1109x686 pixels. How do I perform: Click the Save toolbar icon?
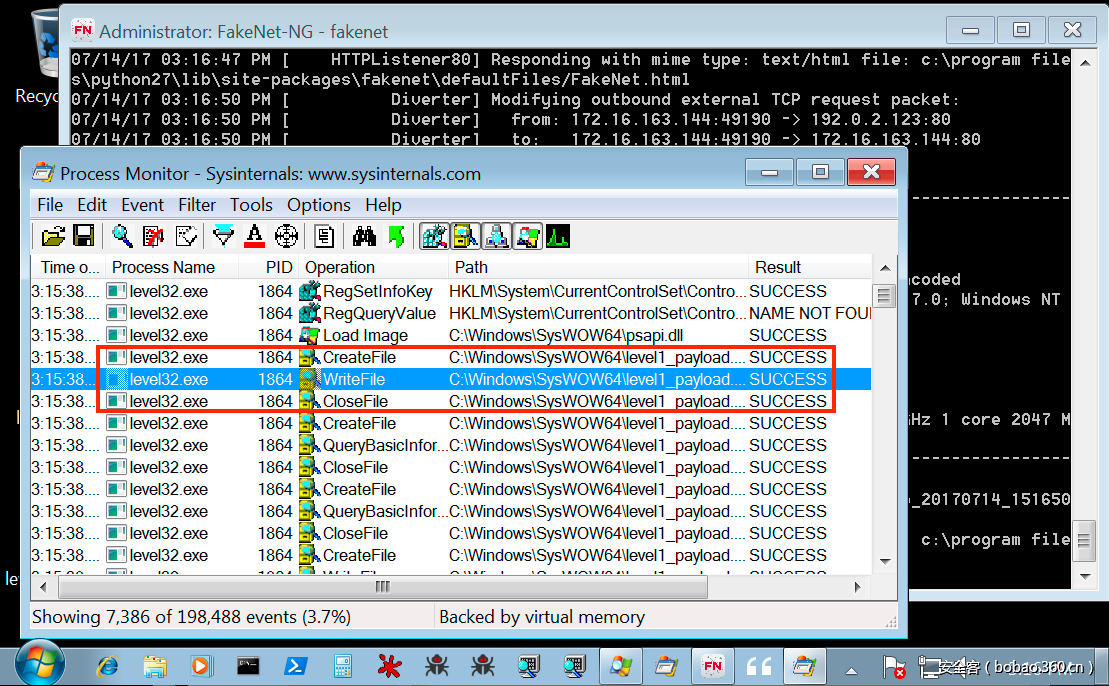pyautogui.click(x=84, y=237)
